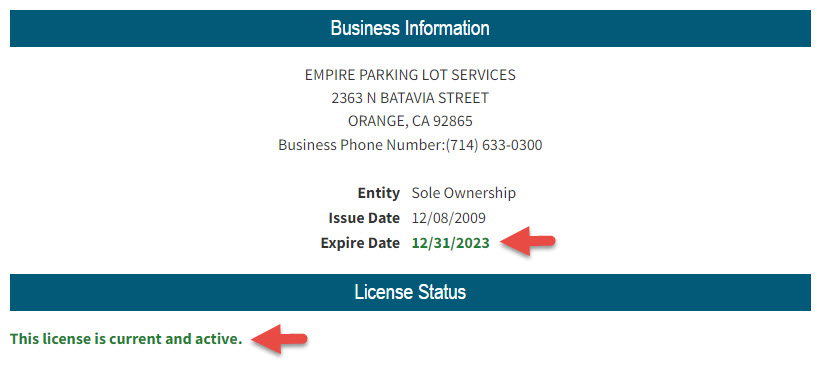
Task: Click 'This license is current and active' text
Action: point(126,339)
